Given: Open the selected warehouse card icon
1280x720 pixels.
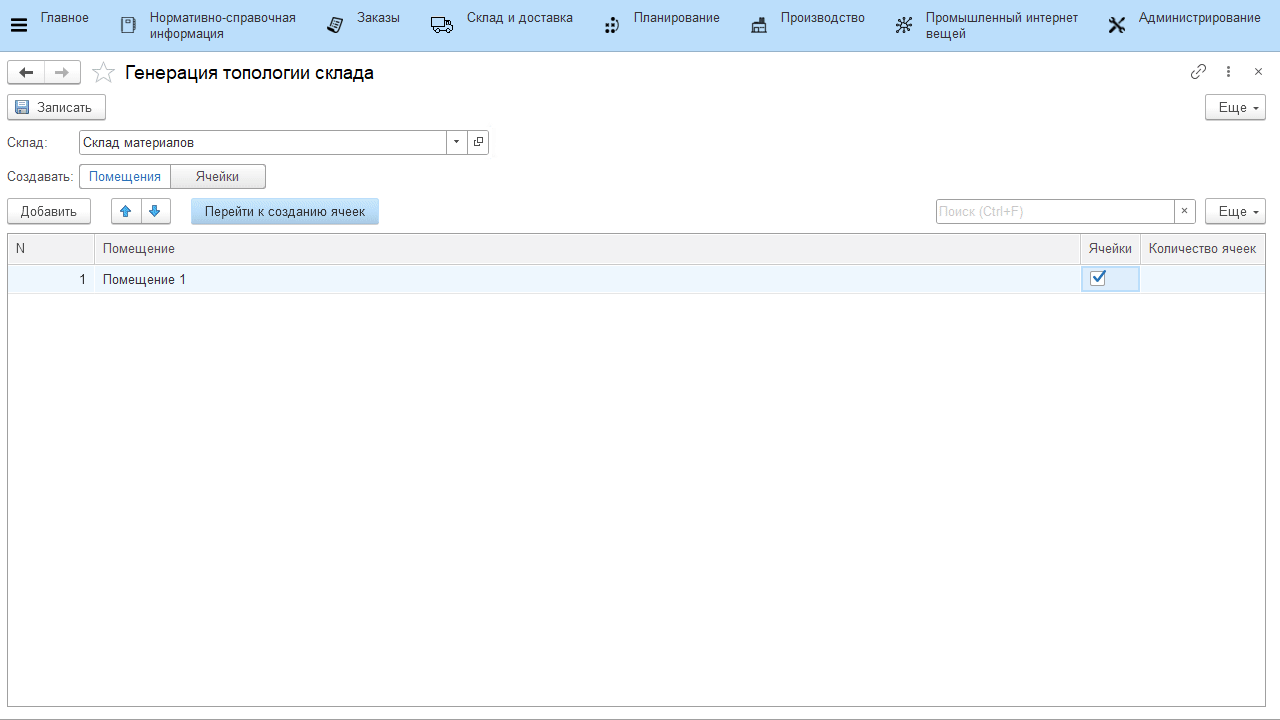Looking at the screenshot, I should click(478, 142).
